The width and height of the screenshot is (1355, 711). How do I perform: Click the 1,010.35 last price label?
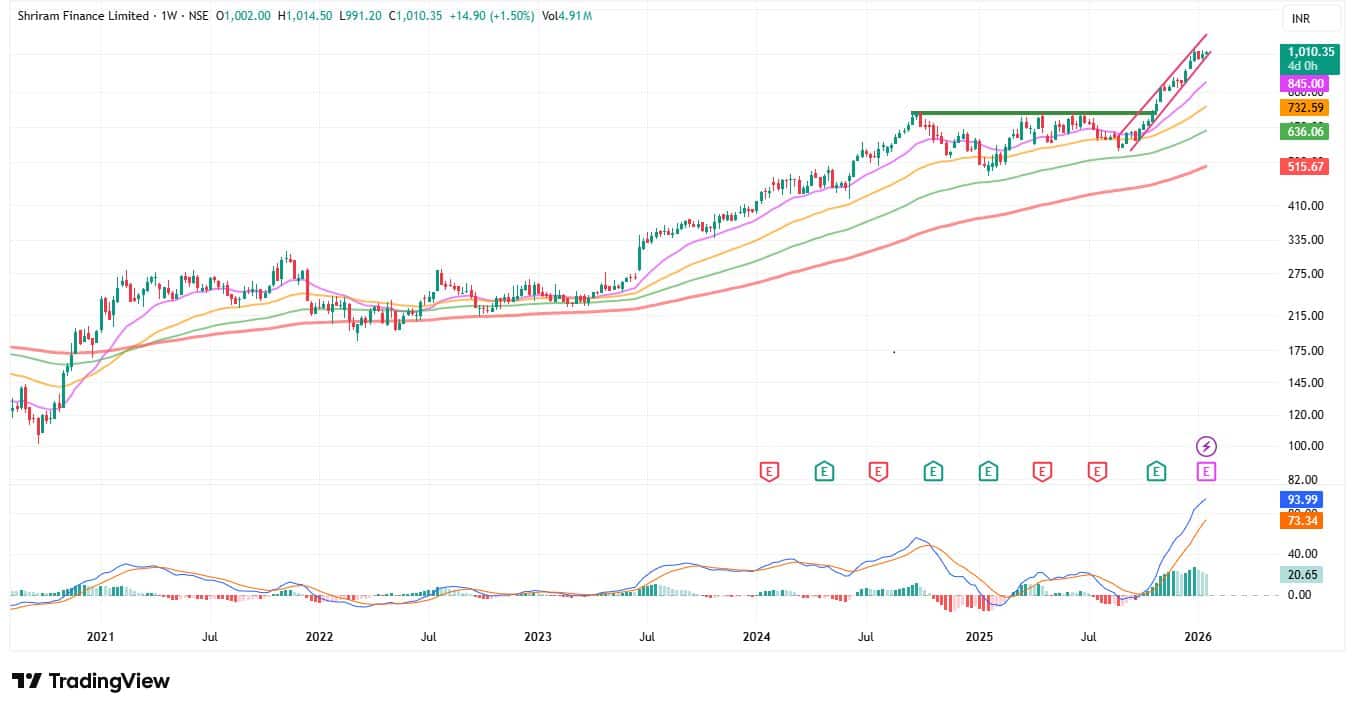click(x=1311, y=52)
